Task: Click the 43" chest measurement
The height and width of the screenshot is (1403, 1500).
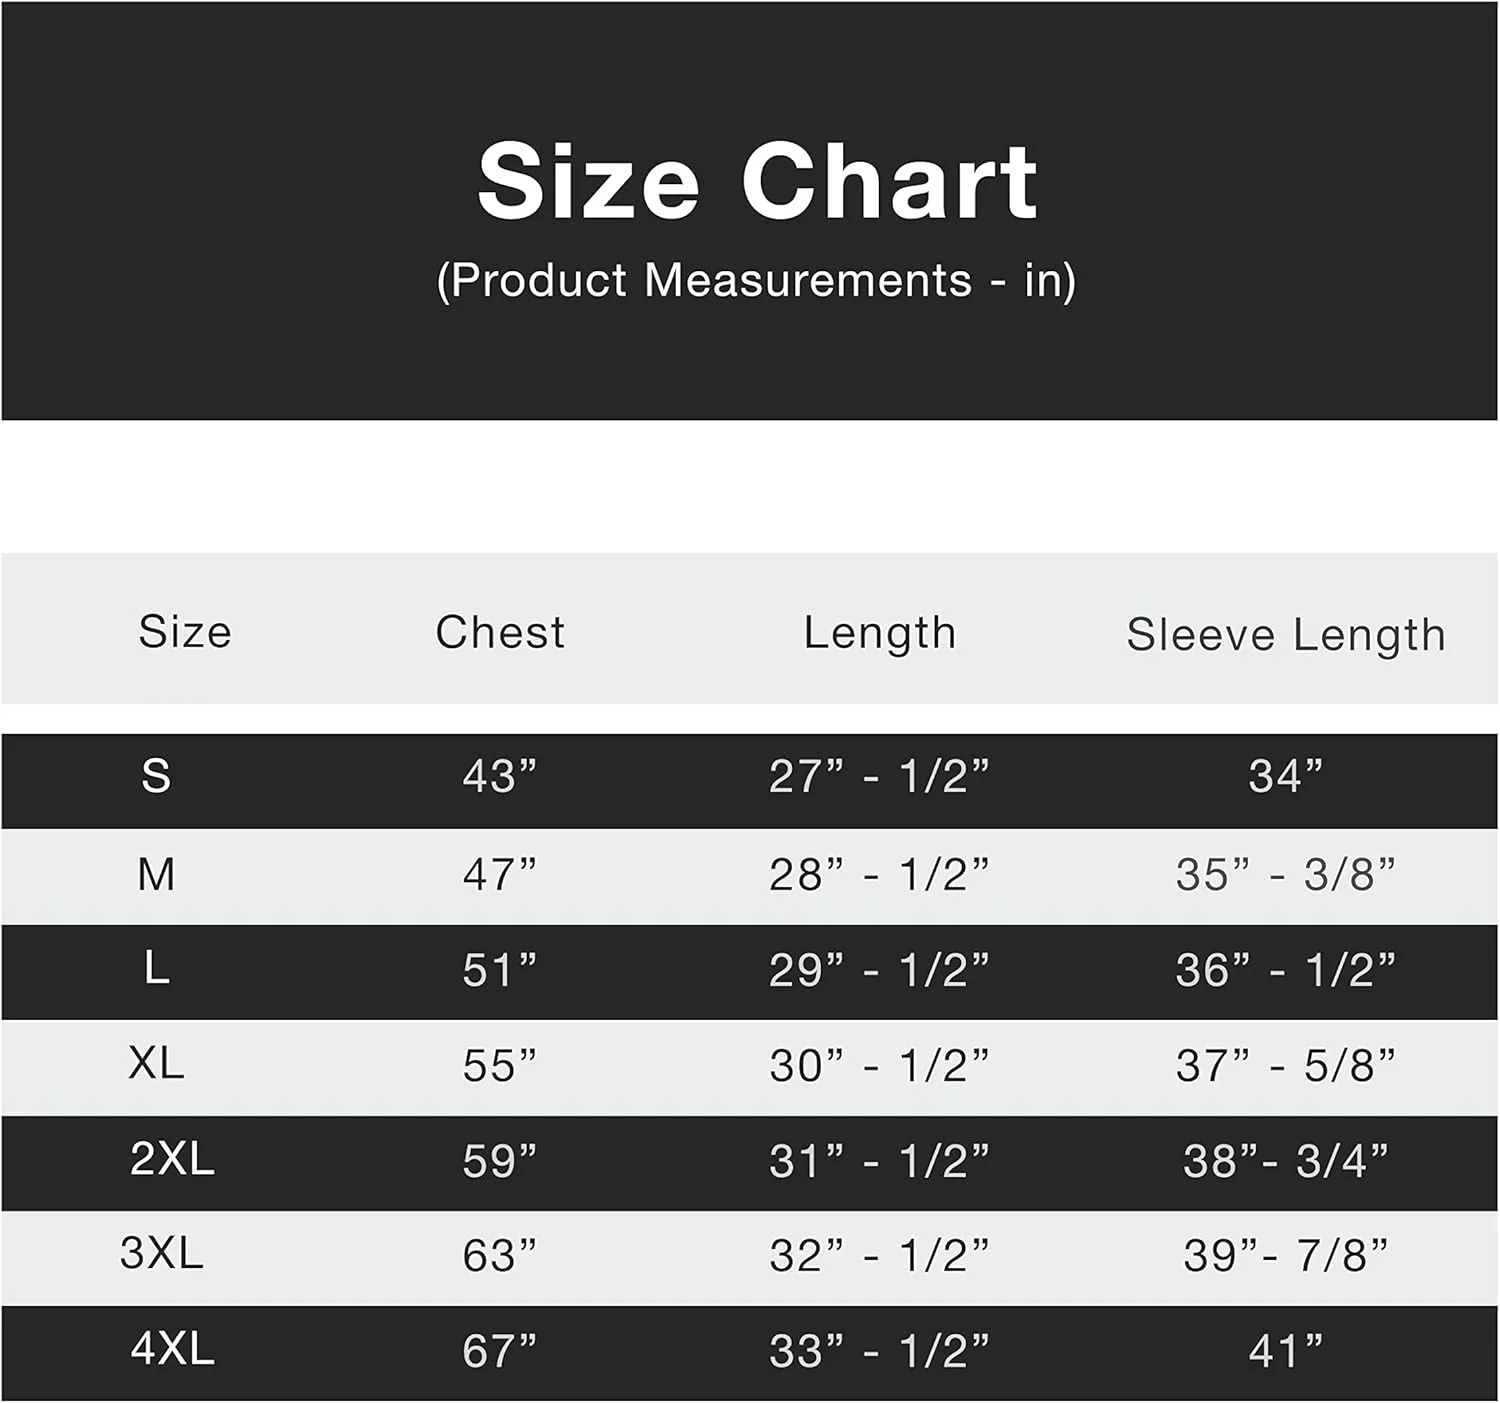Action: click(500, 777)
